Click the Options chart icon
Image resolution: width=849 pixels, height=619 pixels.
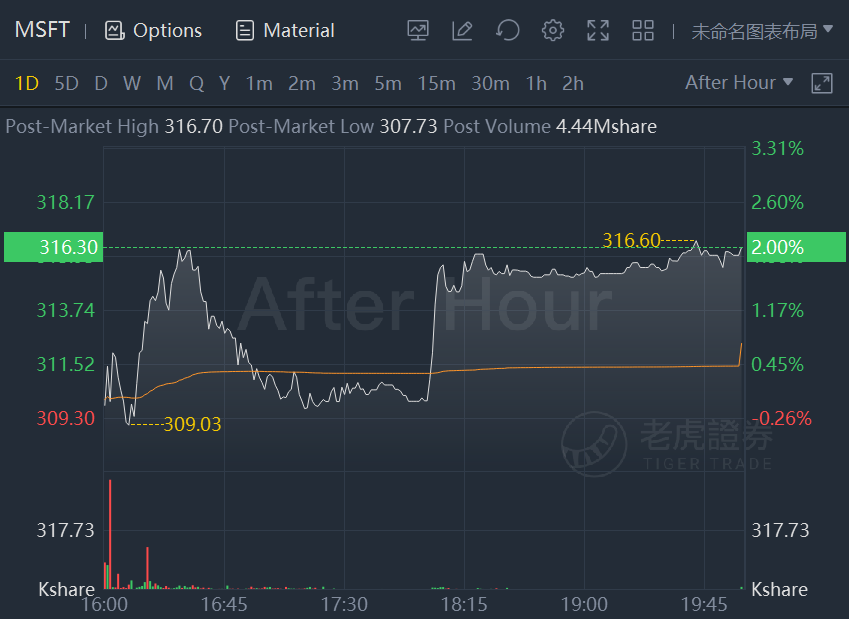pyautogui.click(x=114, y=30)
